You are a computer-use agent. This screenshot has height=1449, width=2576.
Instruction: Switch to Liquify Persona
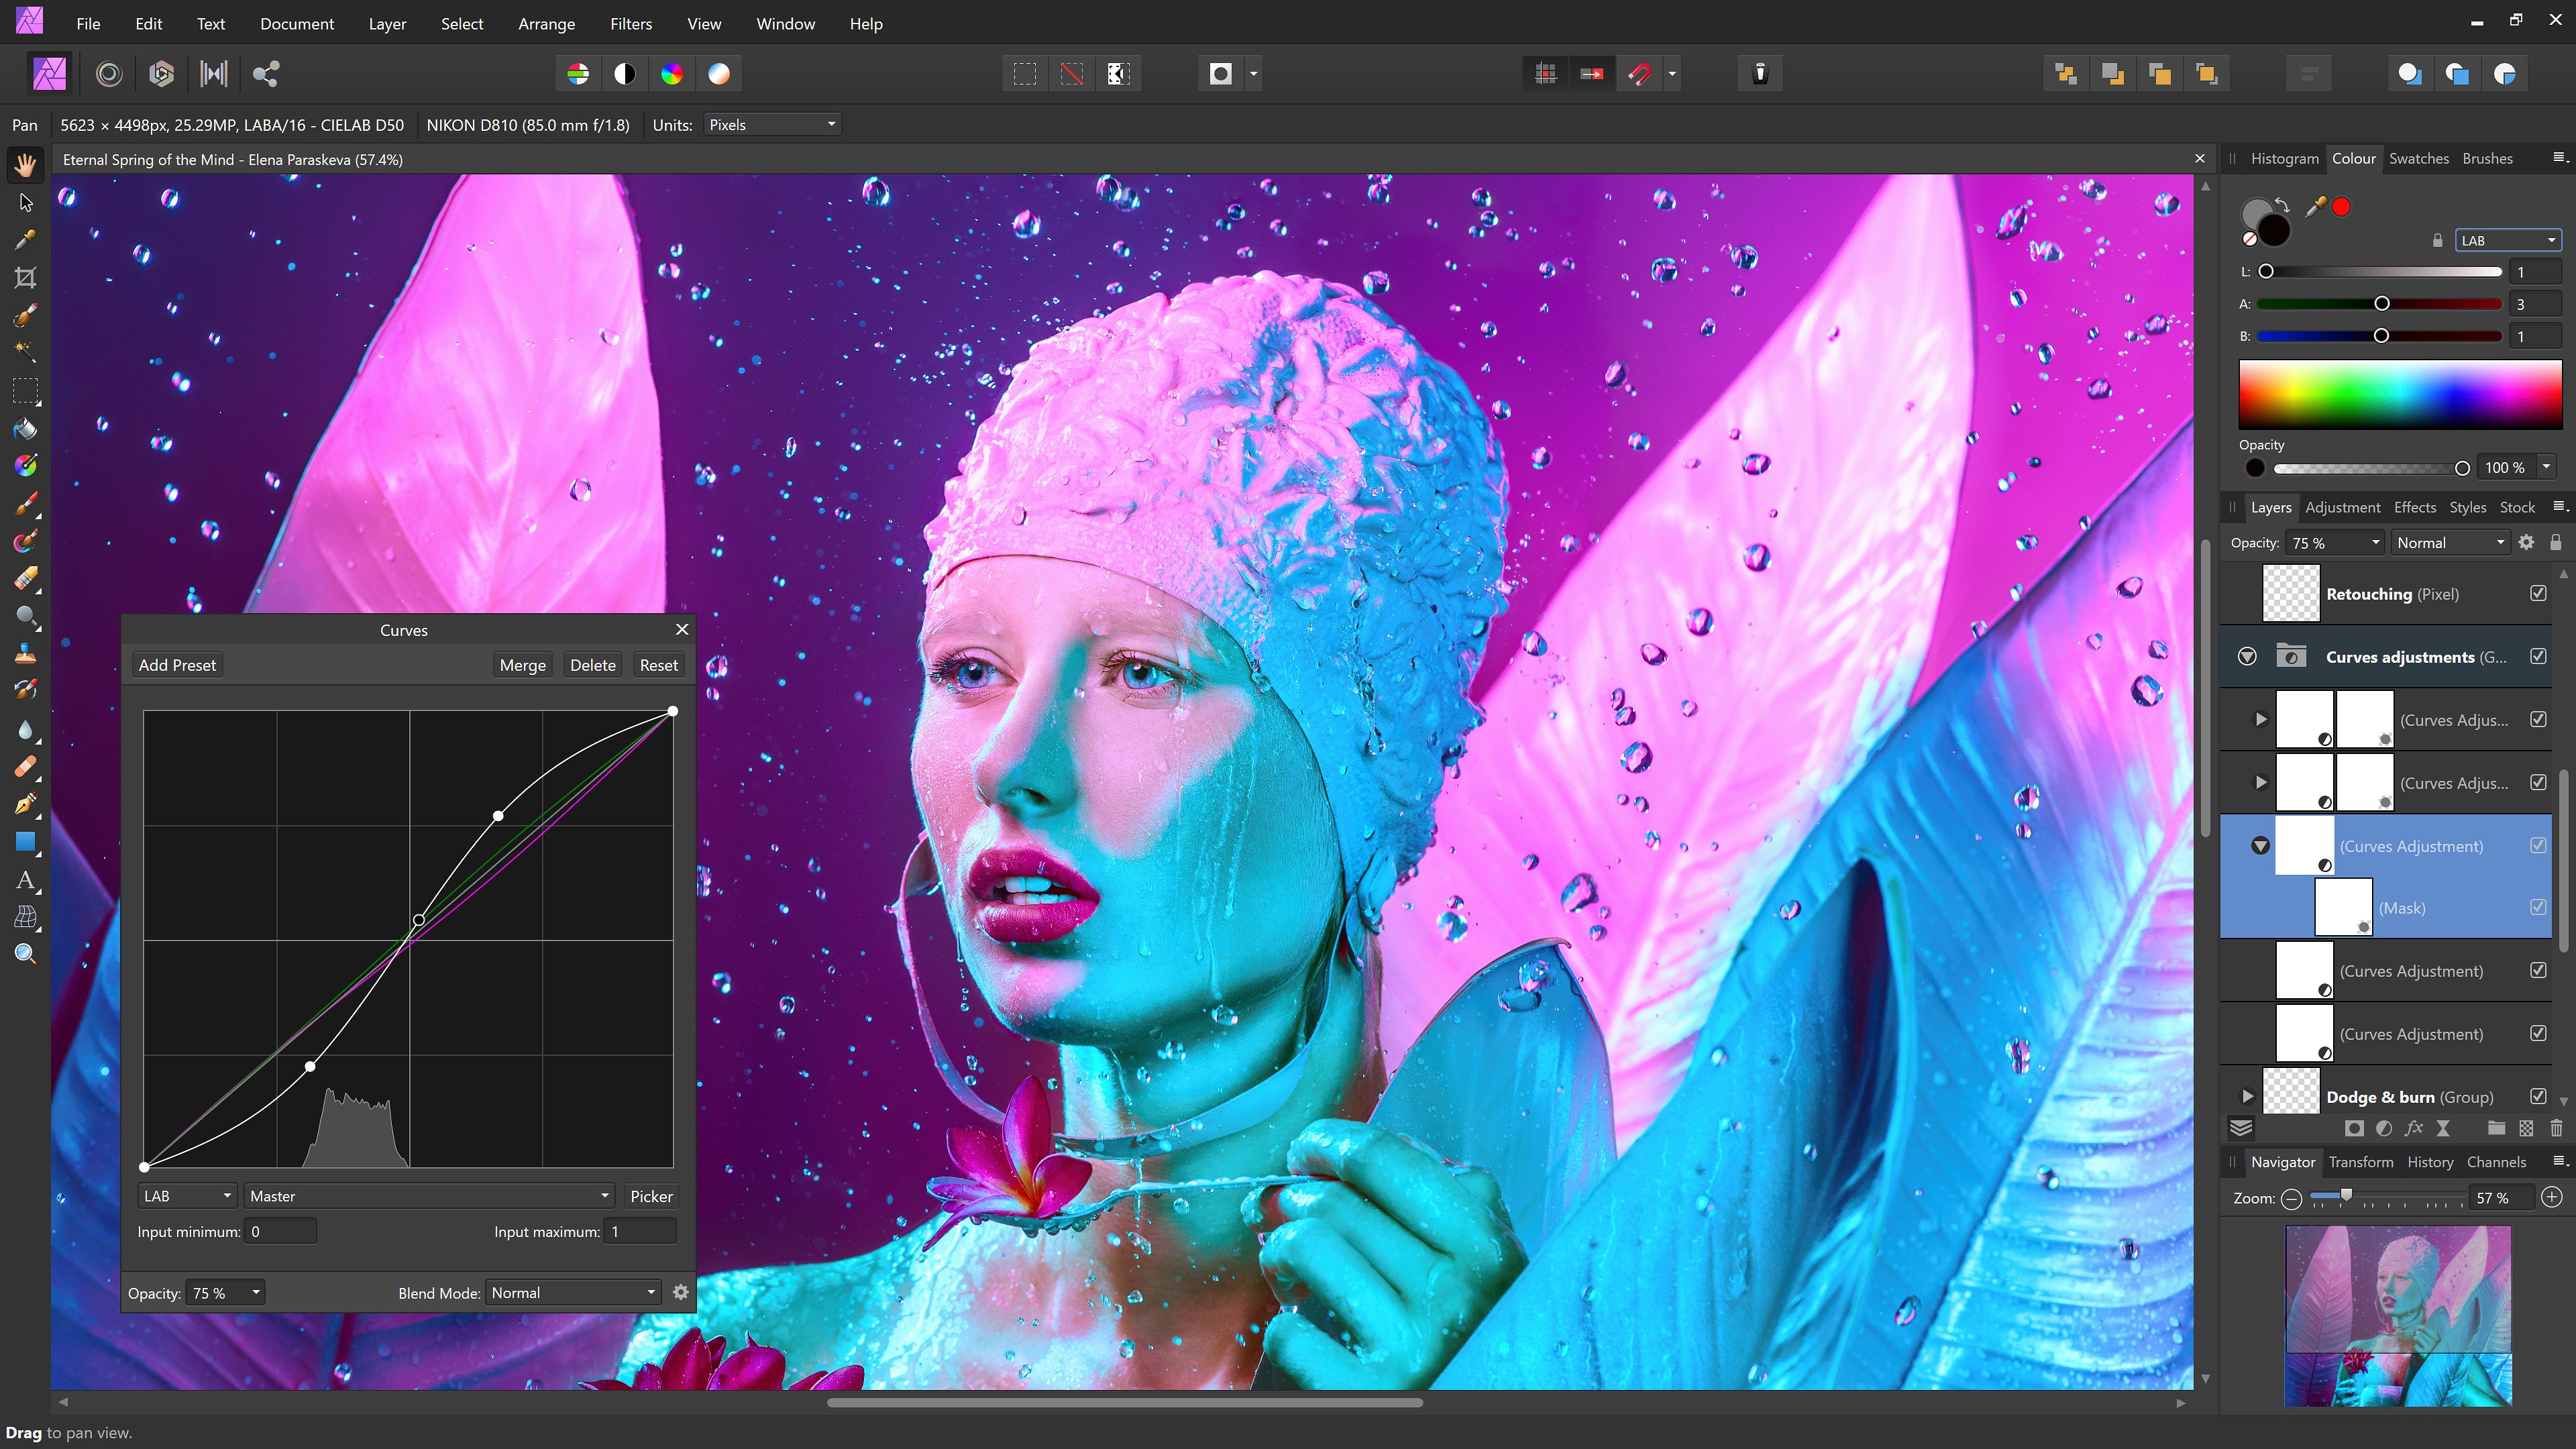[109, 73]
